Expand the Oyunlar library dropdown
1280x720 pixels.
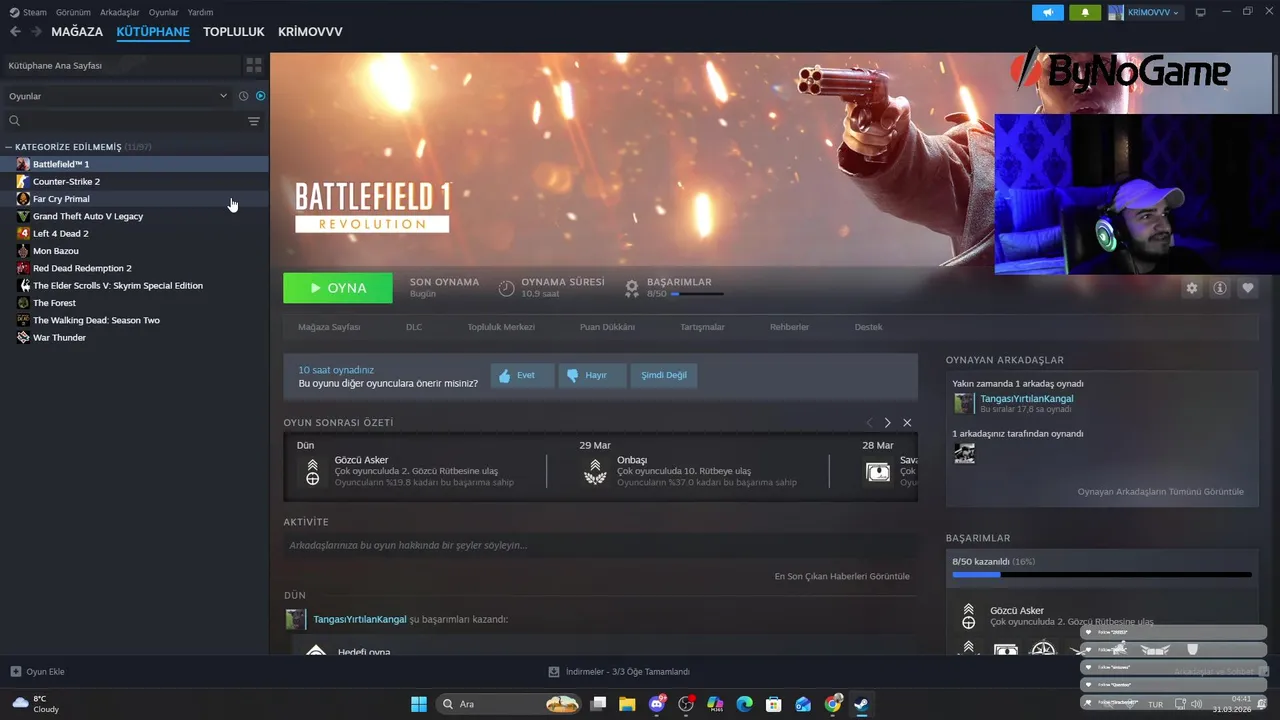click(118, 96)
